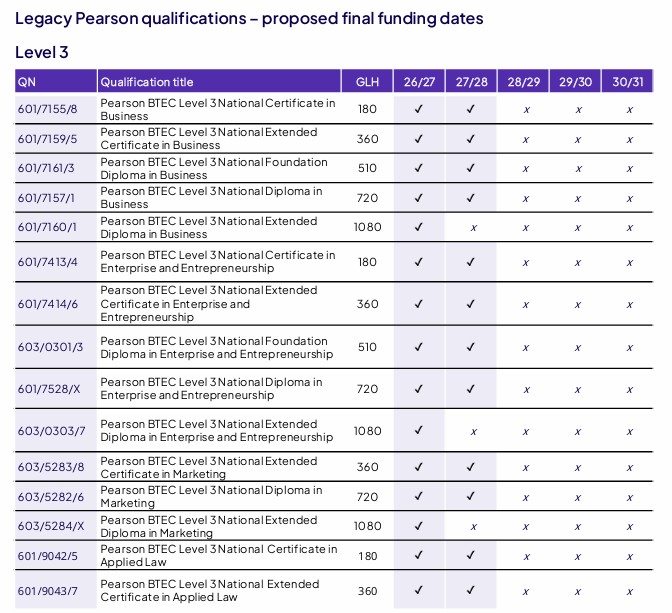Click the 27/28 checkmark for 601/7159/5

coord(471,139)
